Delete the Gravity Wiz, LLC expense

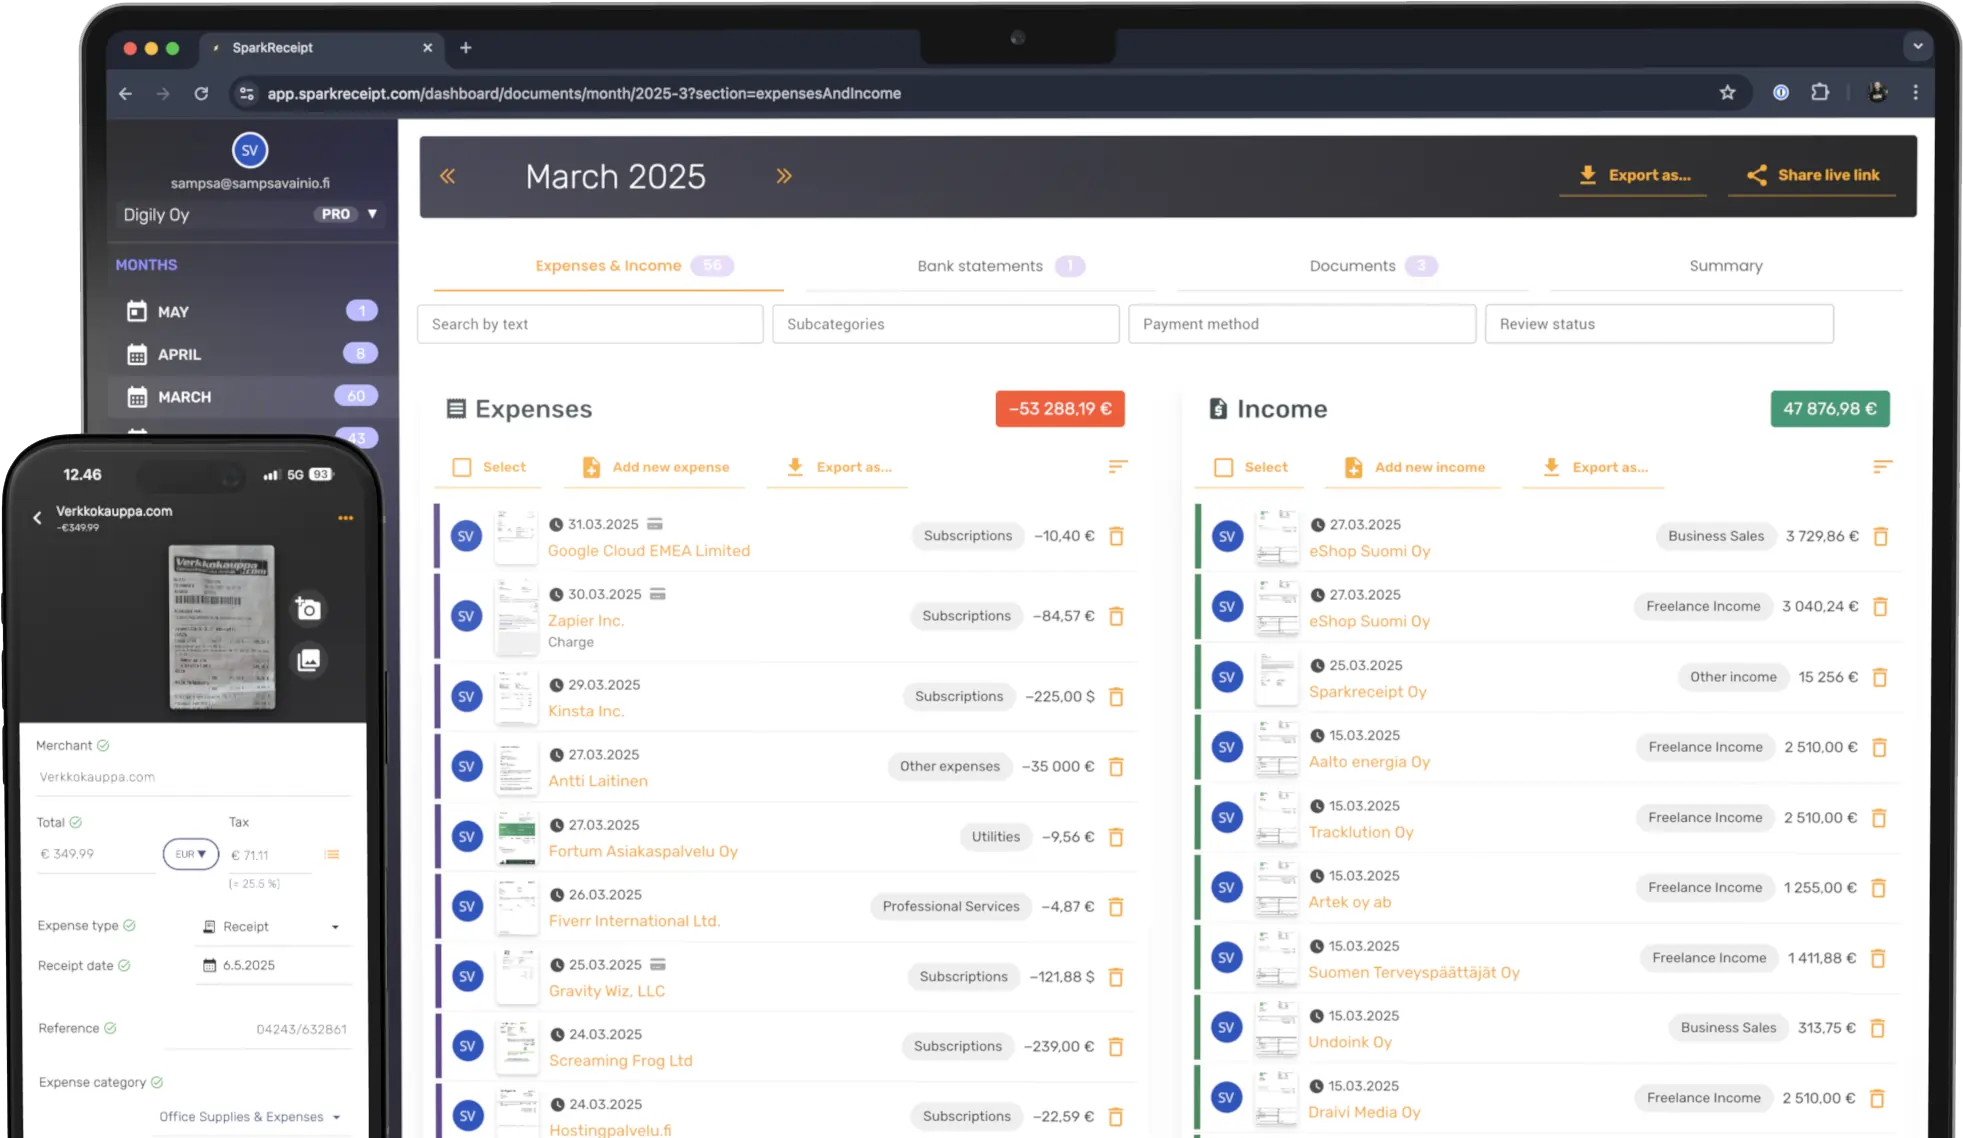point(1117,977)
